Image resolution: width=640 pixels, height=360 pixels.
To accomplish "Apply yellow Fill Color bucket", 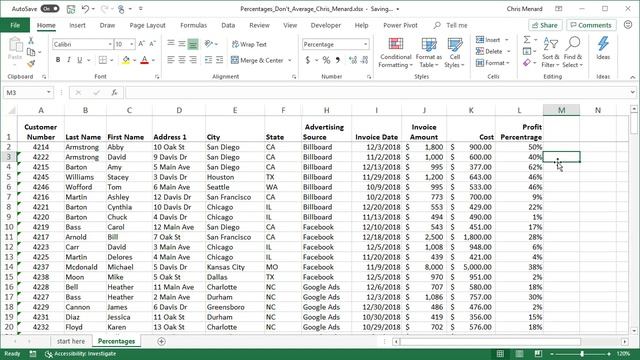I will 126,60.
